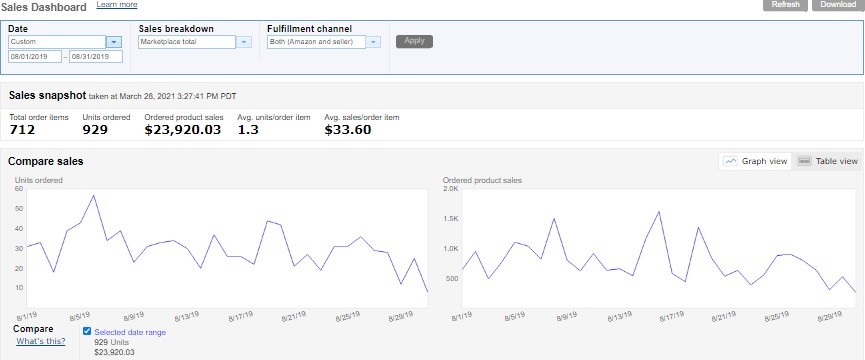The height and width of the screenshot is (360, 865).
Task: Switch to Table view tab
Action: tap(829, 161)
